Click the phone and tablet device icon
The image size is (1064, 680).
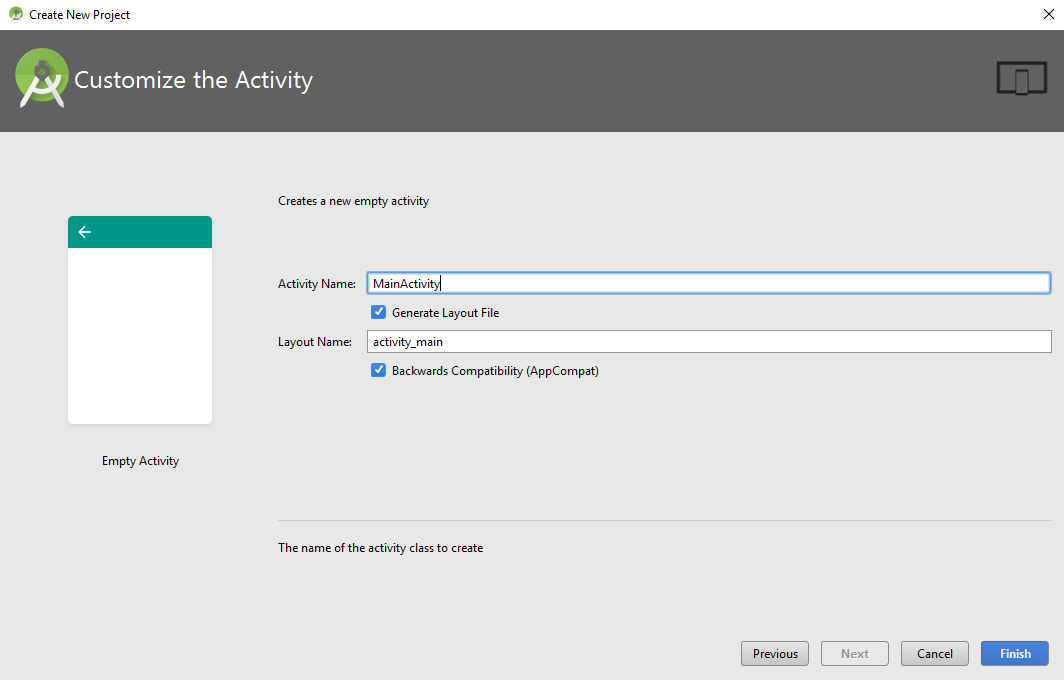pos(1021,78)
